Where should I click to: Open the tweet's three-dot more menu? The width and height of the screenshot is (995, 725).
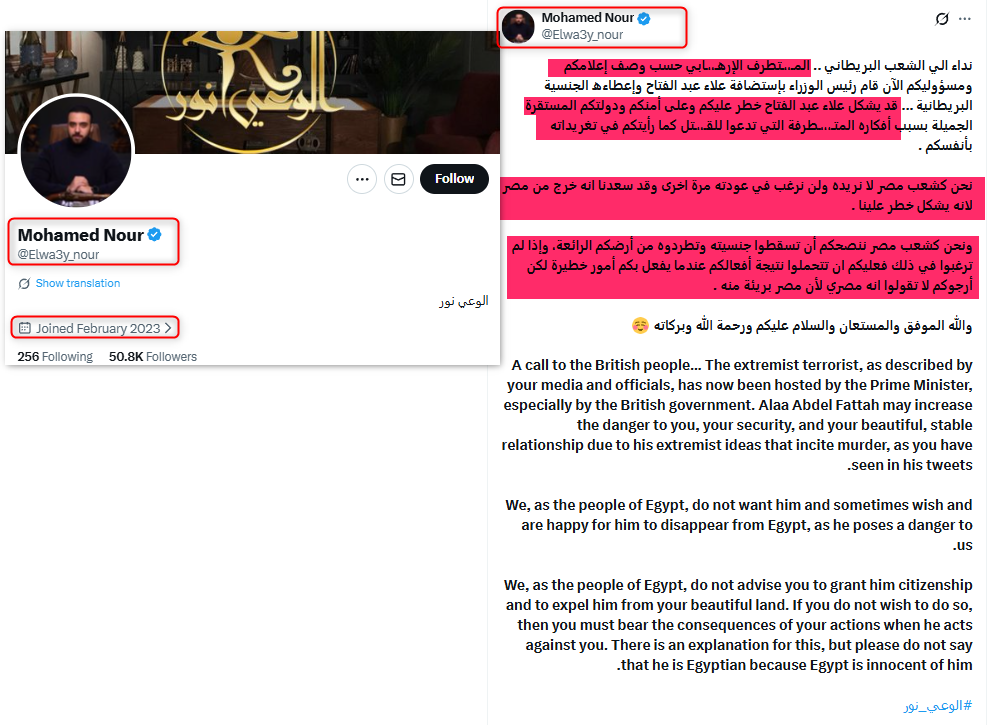[x=965, y=19]
